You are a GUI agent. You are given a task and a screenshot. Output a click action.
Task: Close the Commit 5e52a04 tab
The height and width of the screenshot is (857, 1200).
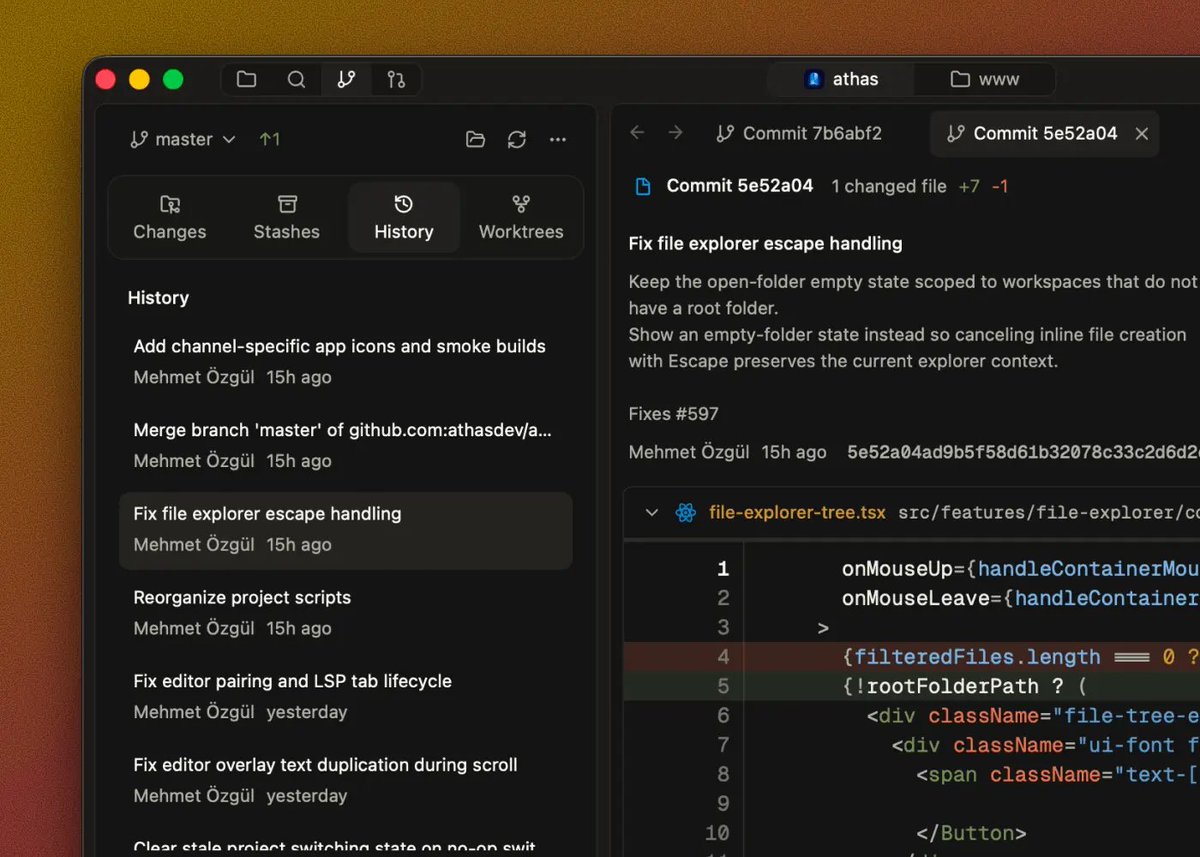click(1141, 133)
